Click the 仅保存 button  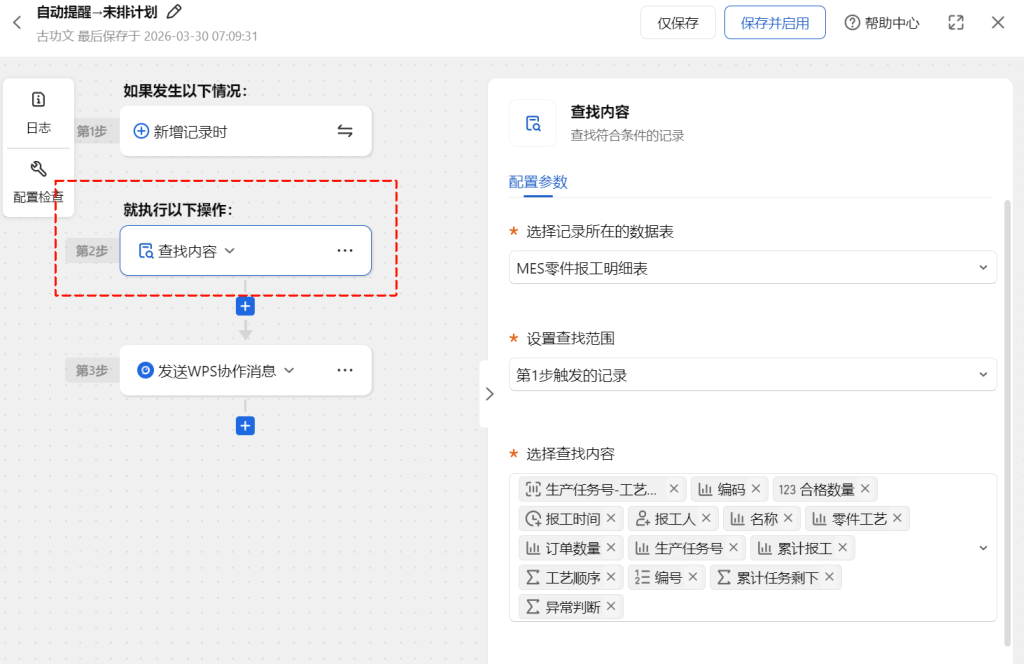click(x=678, y=23)
